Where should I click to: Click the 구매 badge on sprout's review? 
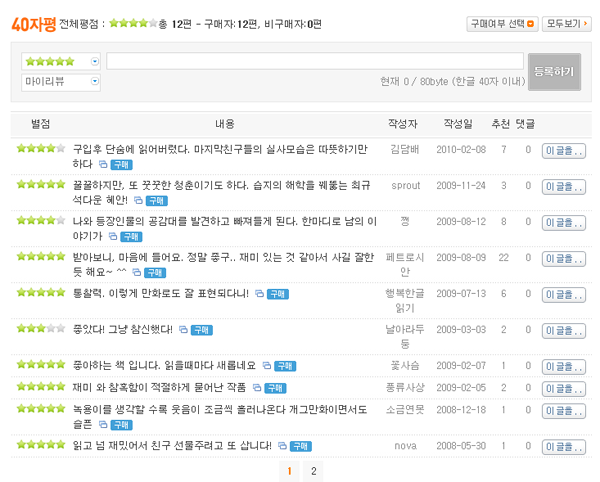point(157,201)
